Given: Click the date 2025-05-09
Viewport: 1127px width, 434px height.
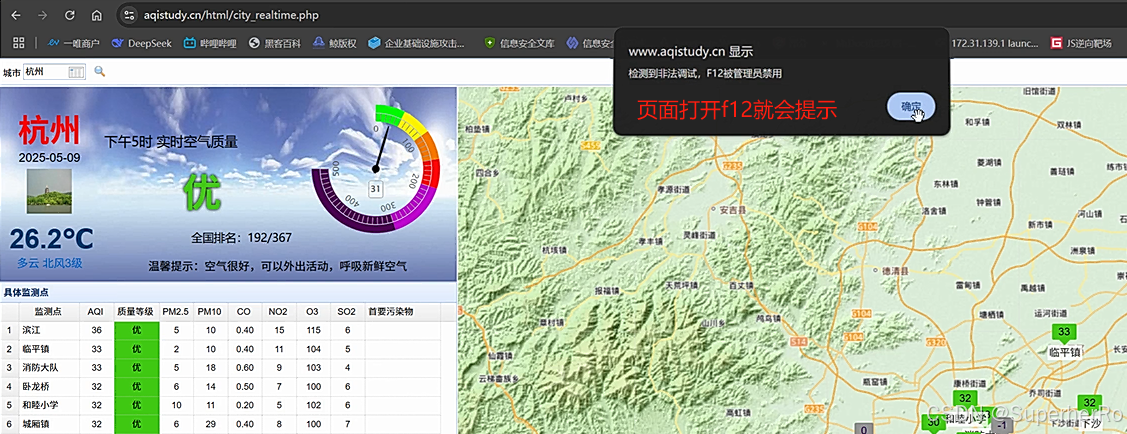Looking at the screenshot, I should point(50,157).
